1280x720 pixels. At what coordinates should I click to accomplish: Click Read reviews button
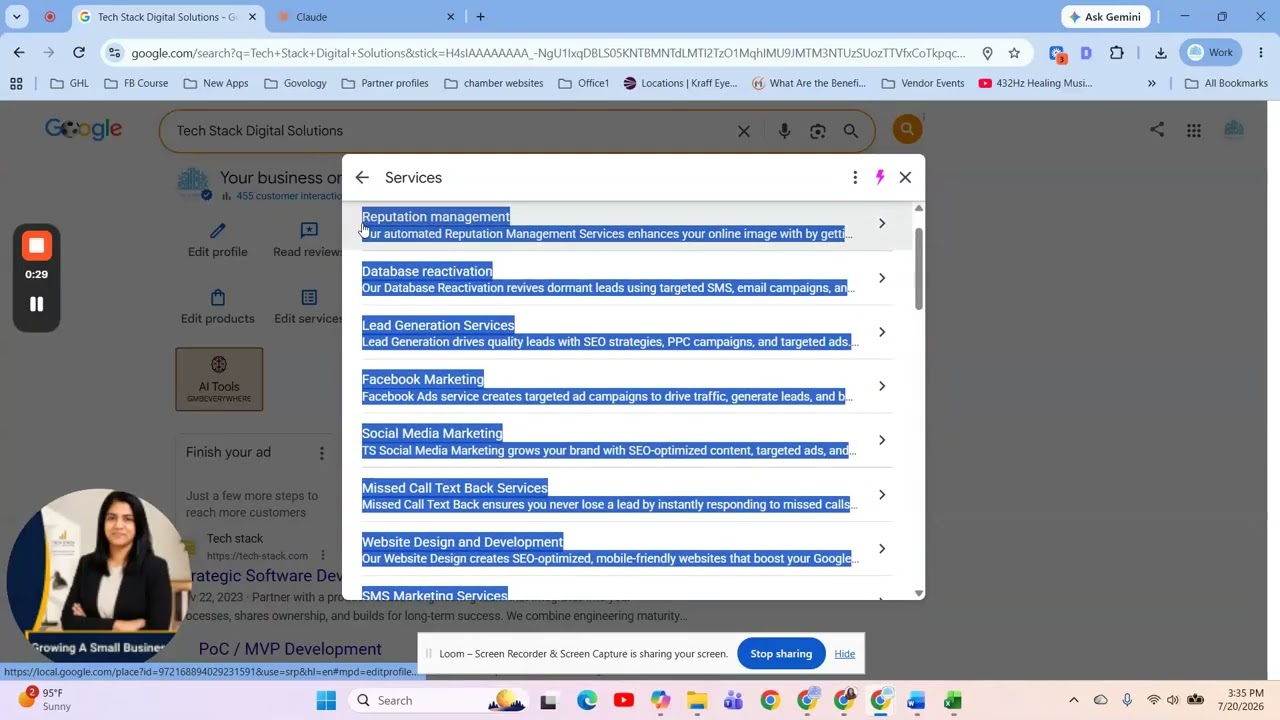click(308, 241)
